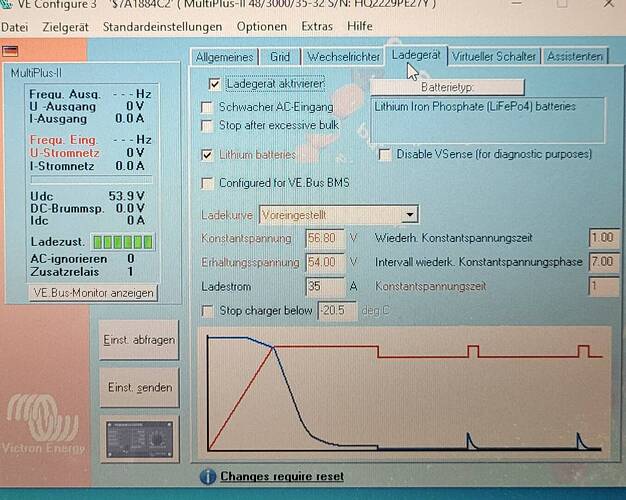Check Disable VSense for diagnostic purposes
Viewport: 626px width, 500px height.
(x=384, y=155)
